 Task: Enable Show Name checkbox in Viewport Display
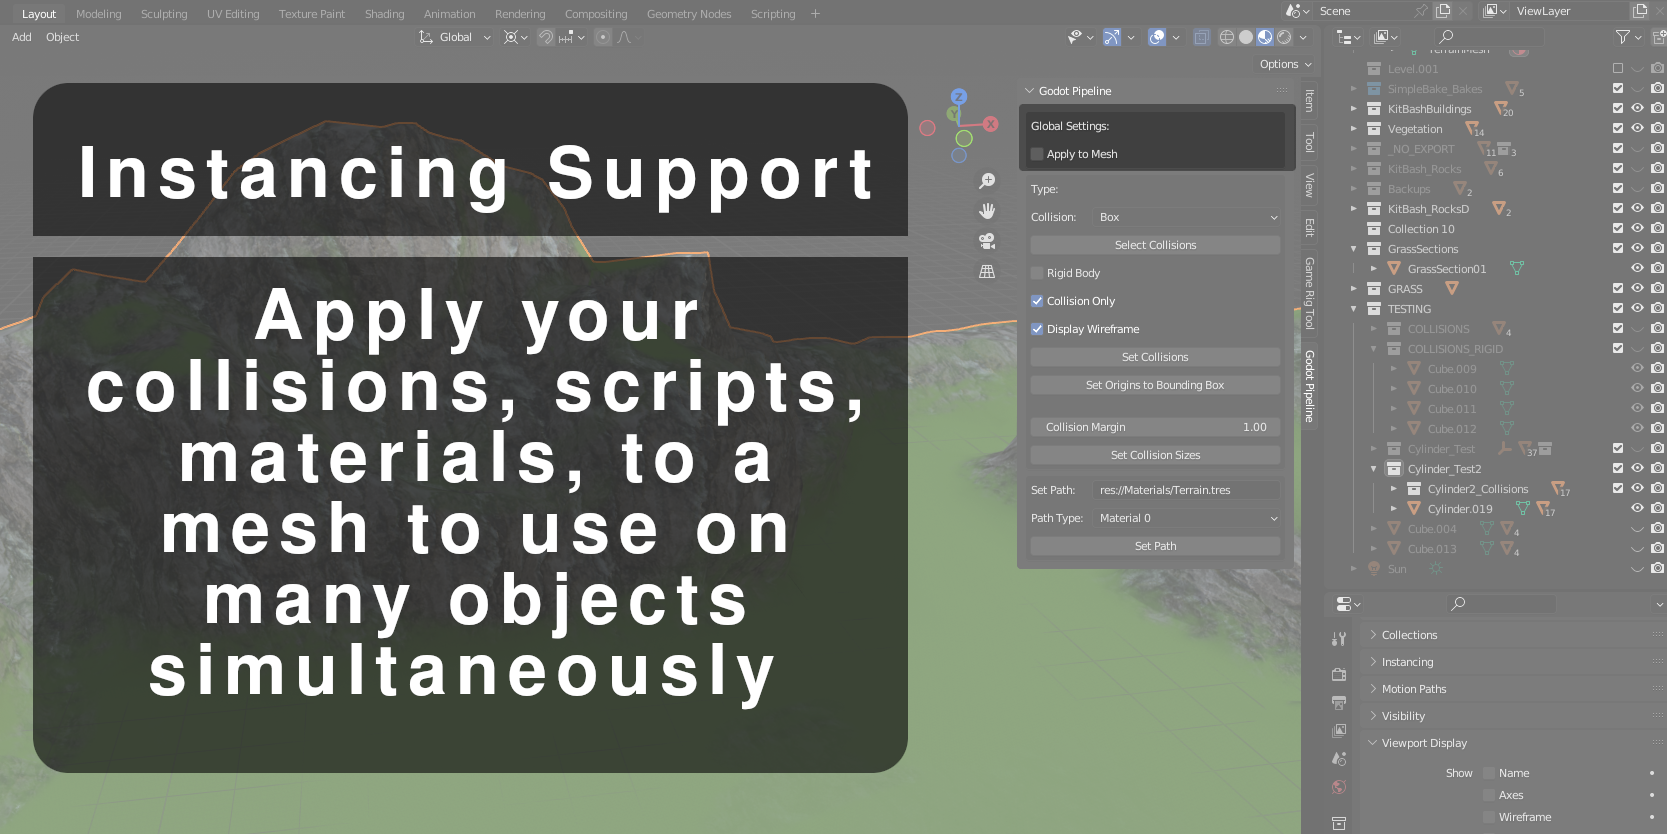(1489, 773)
